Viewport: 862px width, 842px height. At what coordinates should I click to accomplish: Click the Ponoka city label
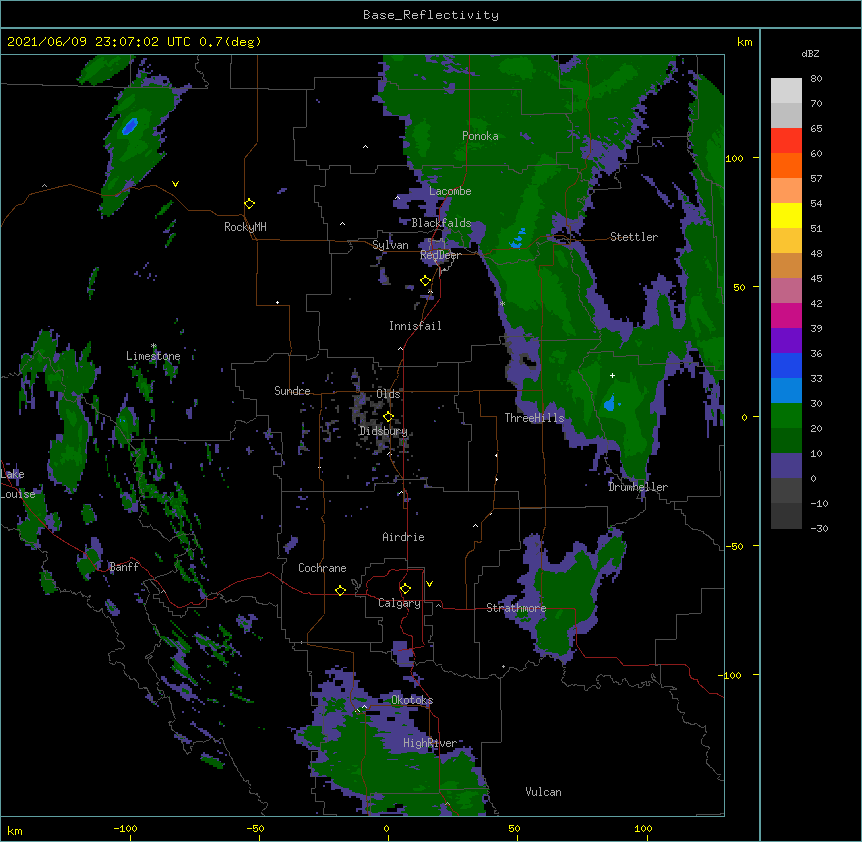click(480, 136)
